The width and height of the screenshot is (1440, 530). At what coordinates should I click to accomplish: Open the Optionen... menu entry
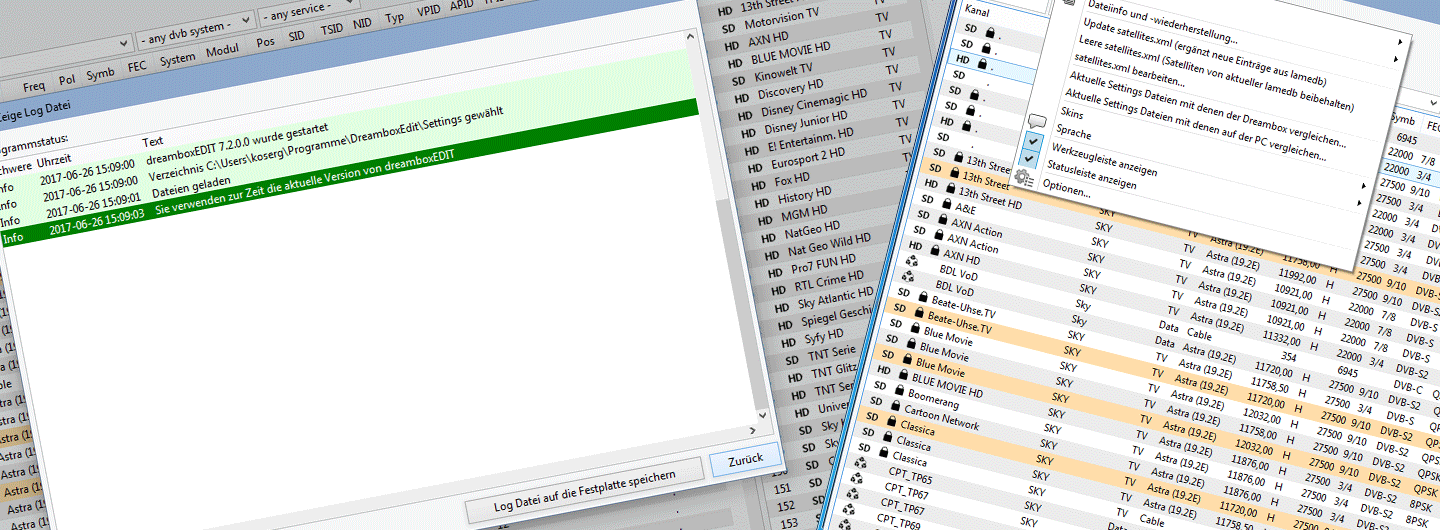[1066, 188]
